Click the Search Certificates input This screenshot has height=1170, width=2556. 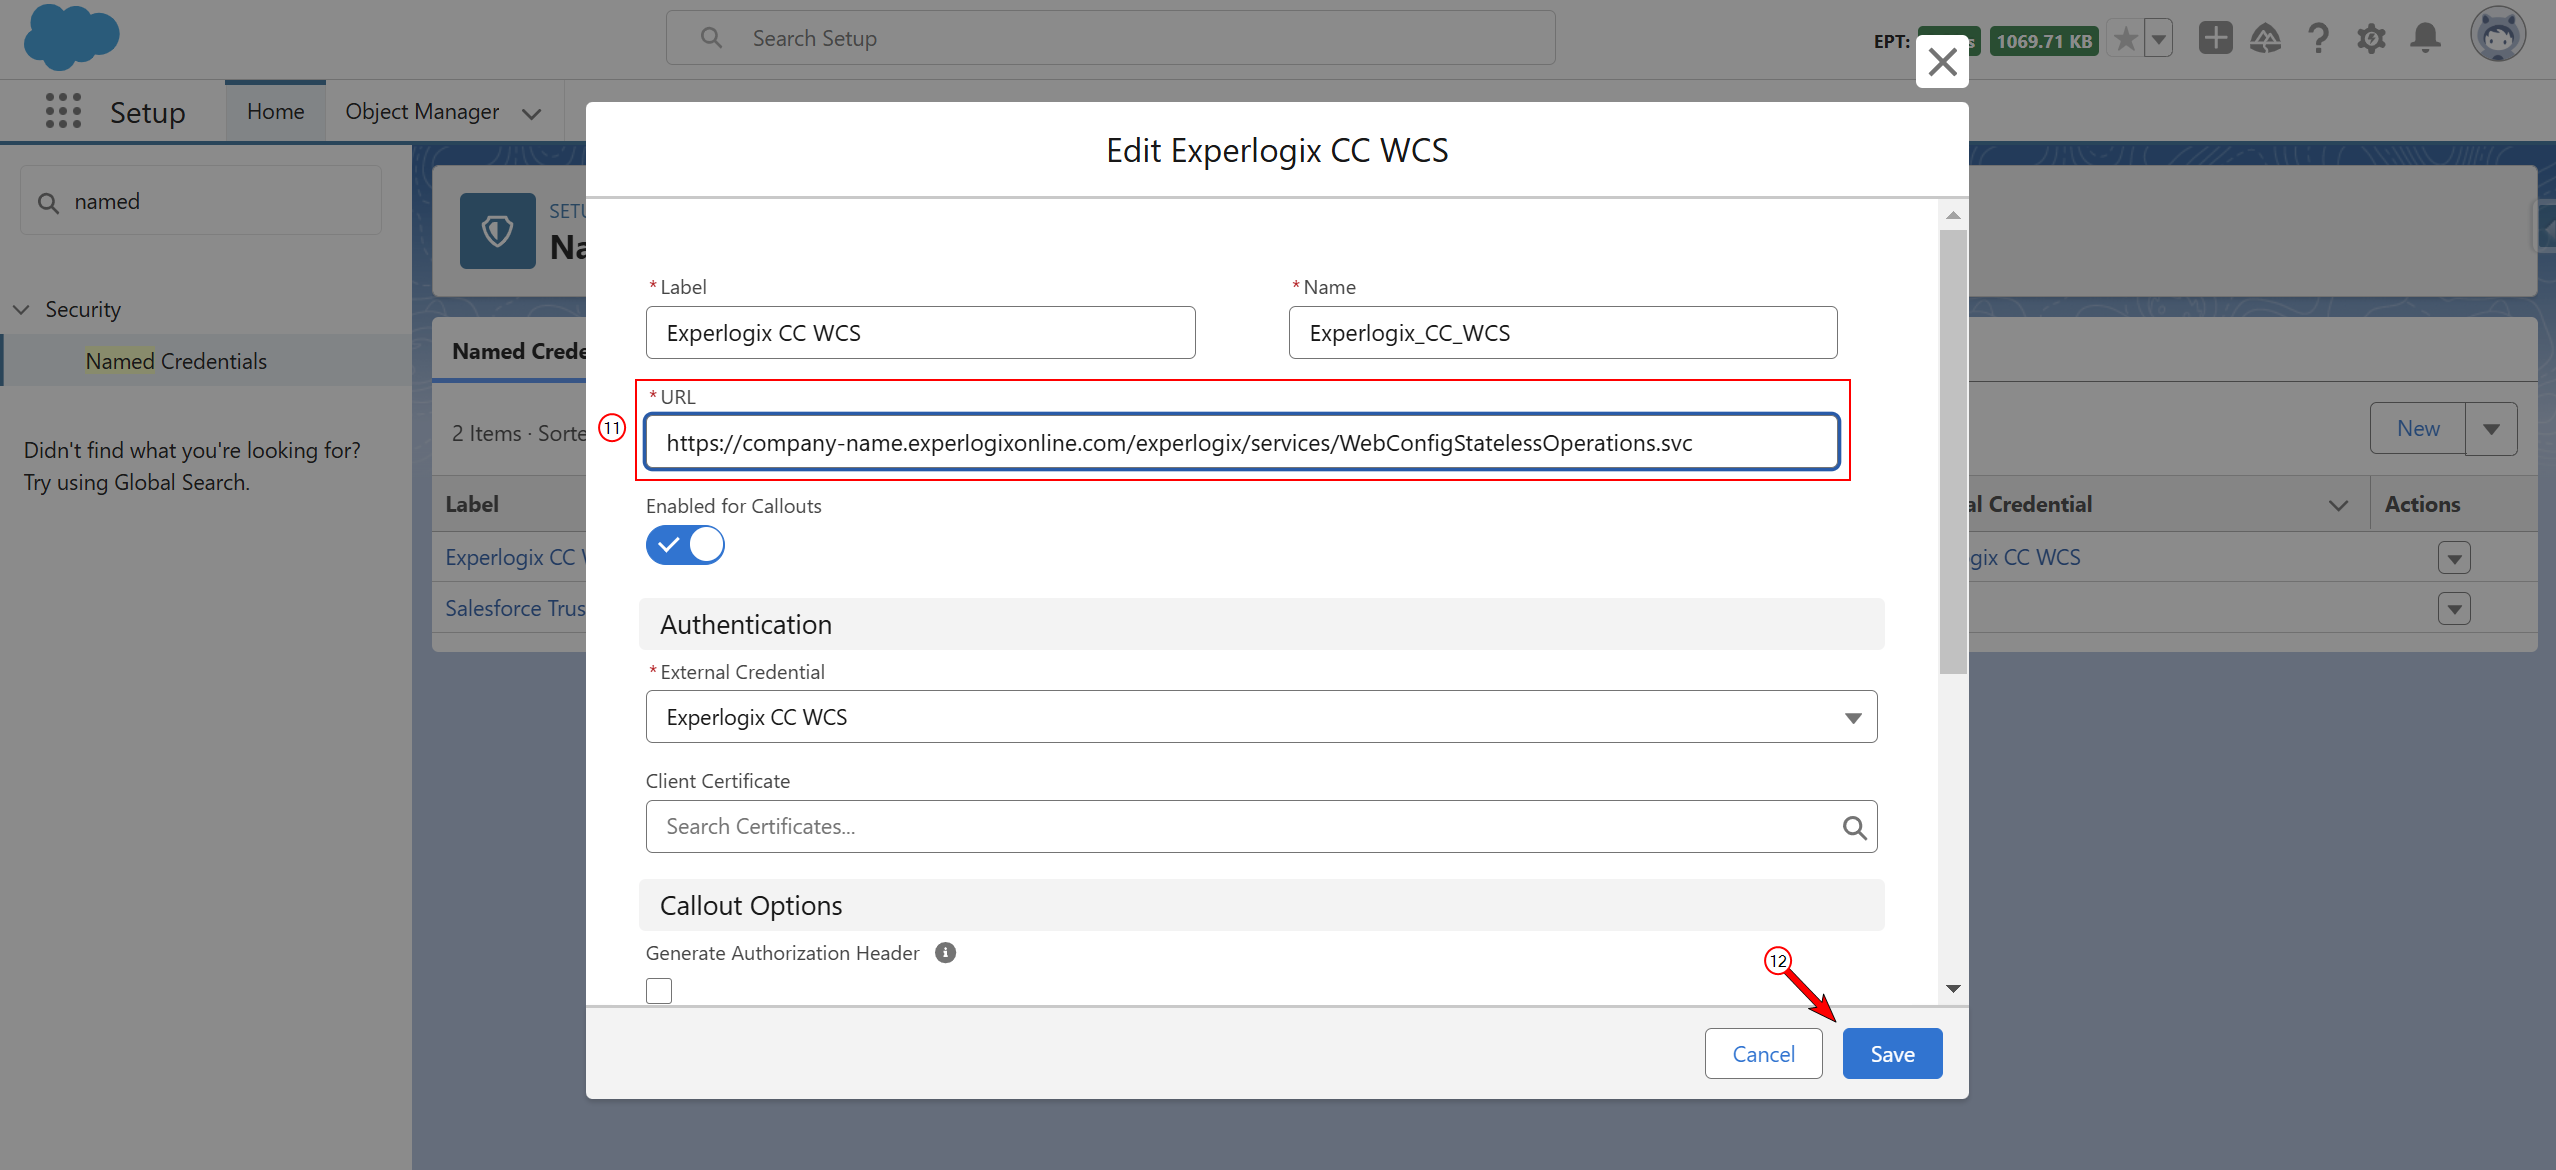coord(1261,827)
